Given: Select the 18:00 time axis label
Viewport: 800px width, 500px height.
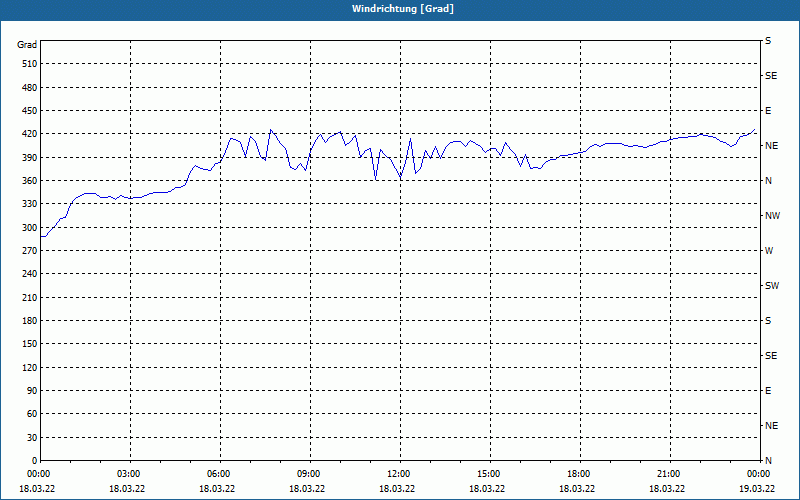Looking at the screenshot, I should point(580,474).
